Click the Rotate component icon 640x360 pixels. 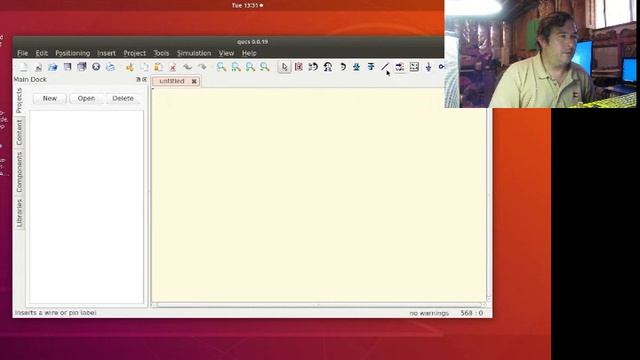click(x=342, y=67)
